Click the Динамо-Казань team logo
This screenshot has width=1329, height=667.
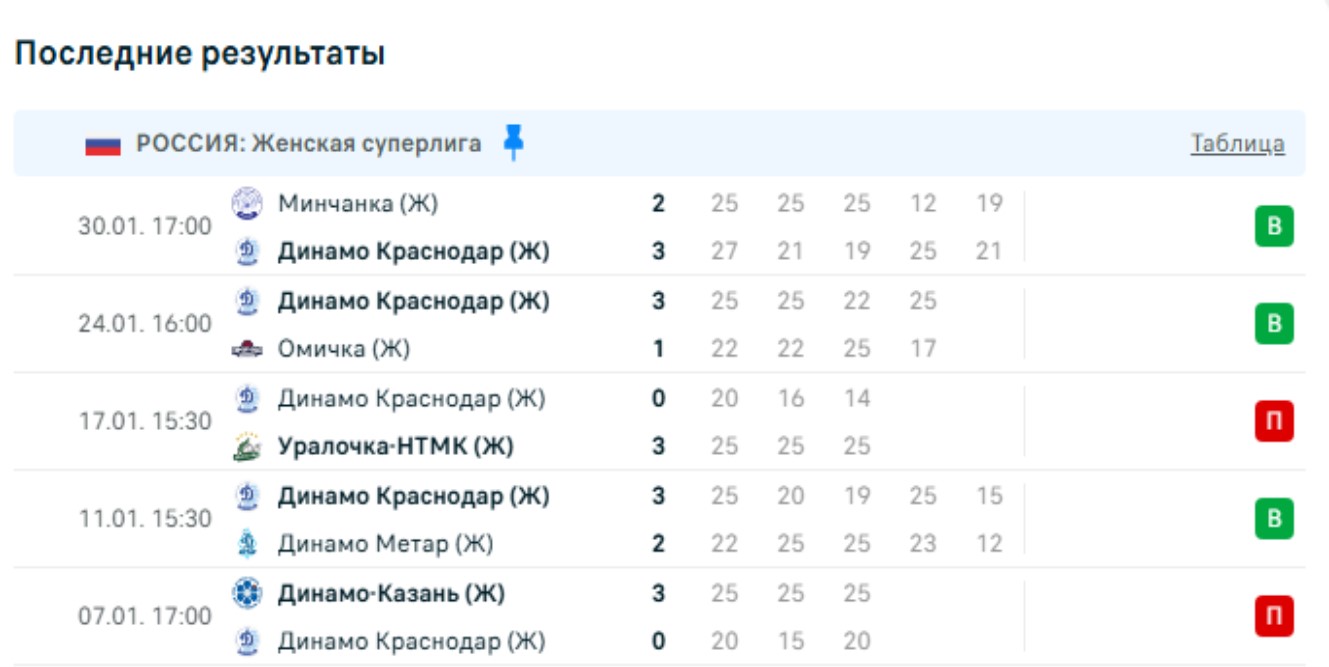[247, 594]
